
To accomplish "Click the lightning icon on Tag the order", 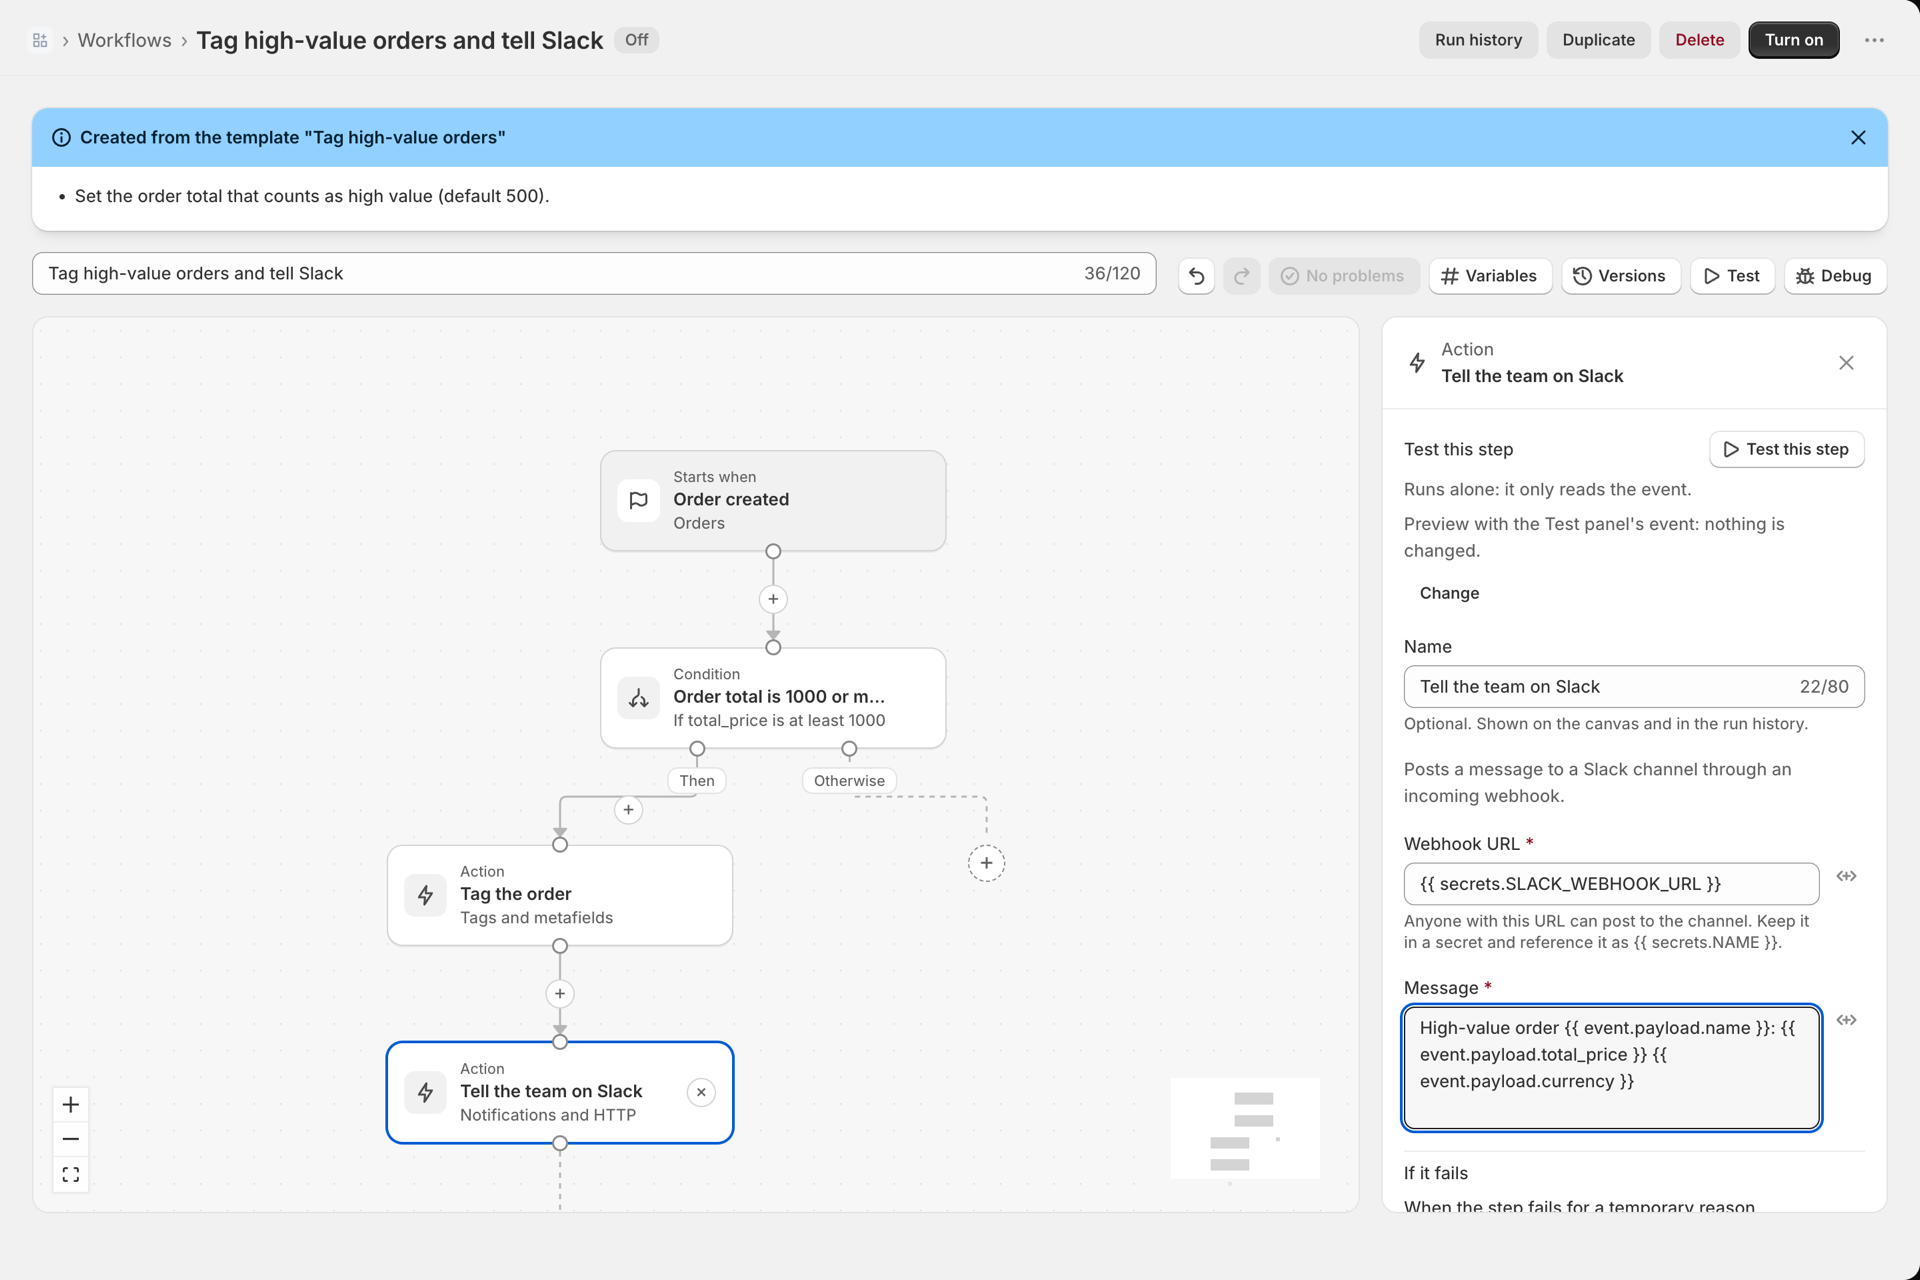I will pos(425,895).
